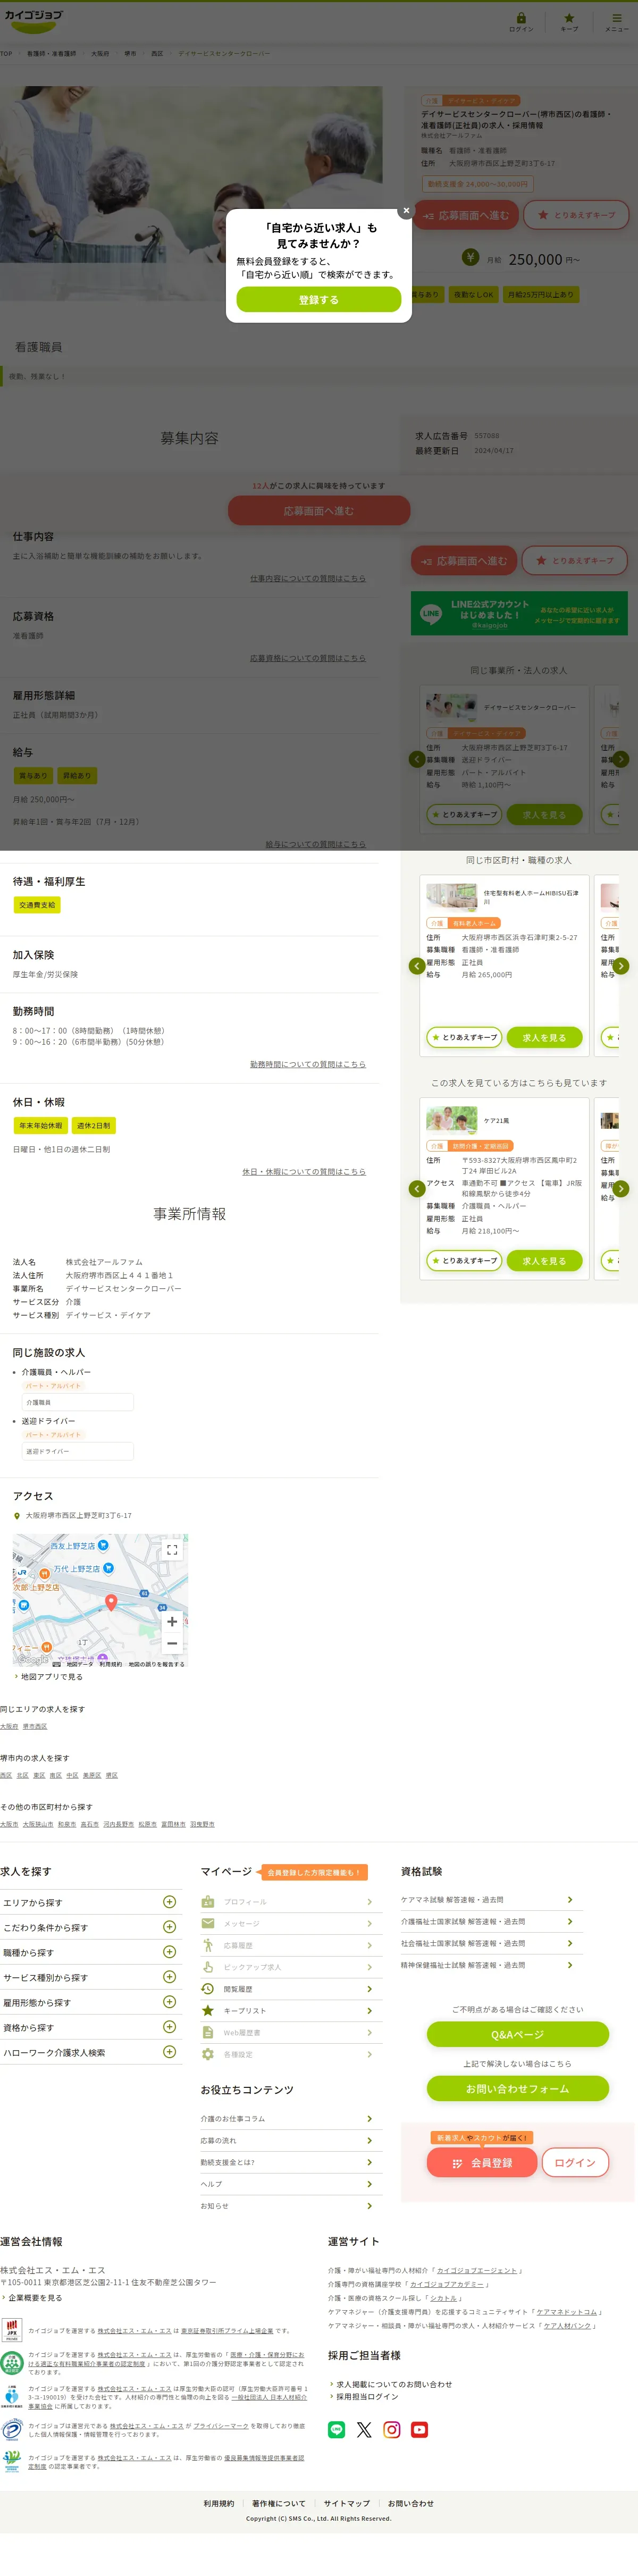The image size is (638, 2576).
Task: Click the メッセージ envelope icon
Action: [x=208, y=1923]
